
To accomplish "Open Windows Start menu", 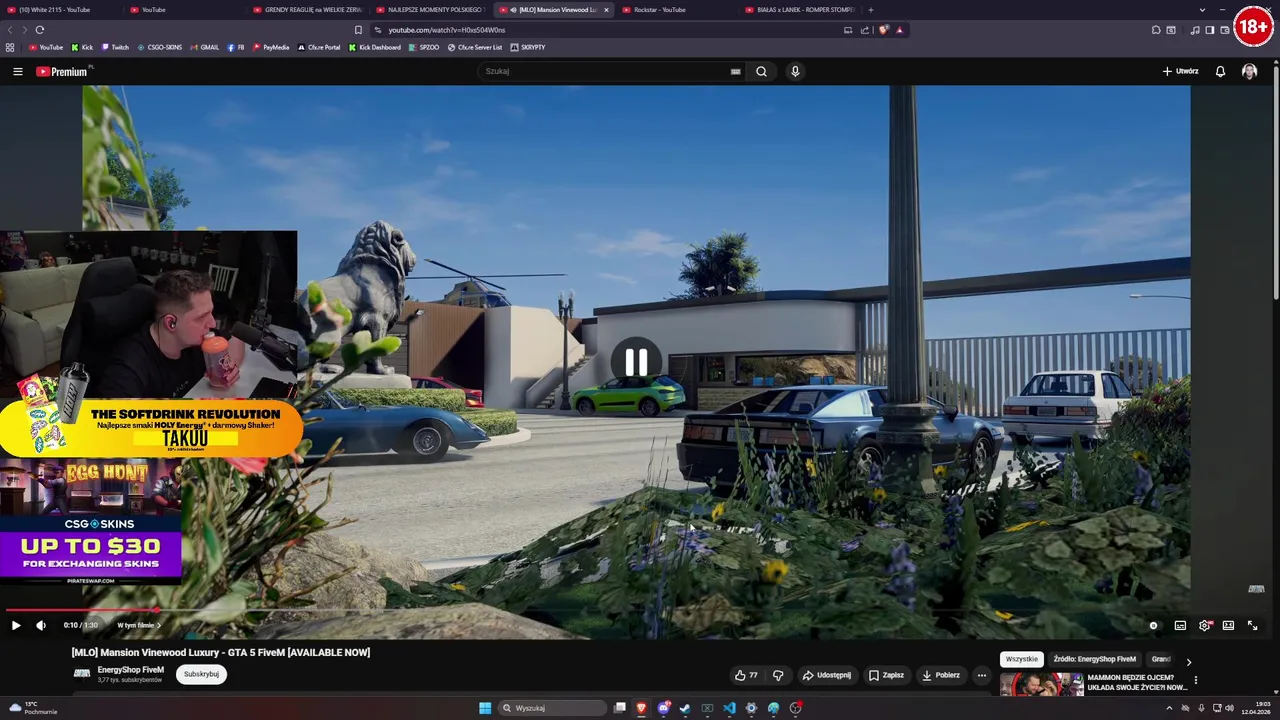I will (x=485, y=708).
